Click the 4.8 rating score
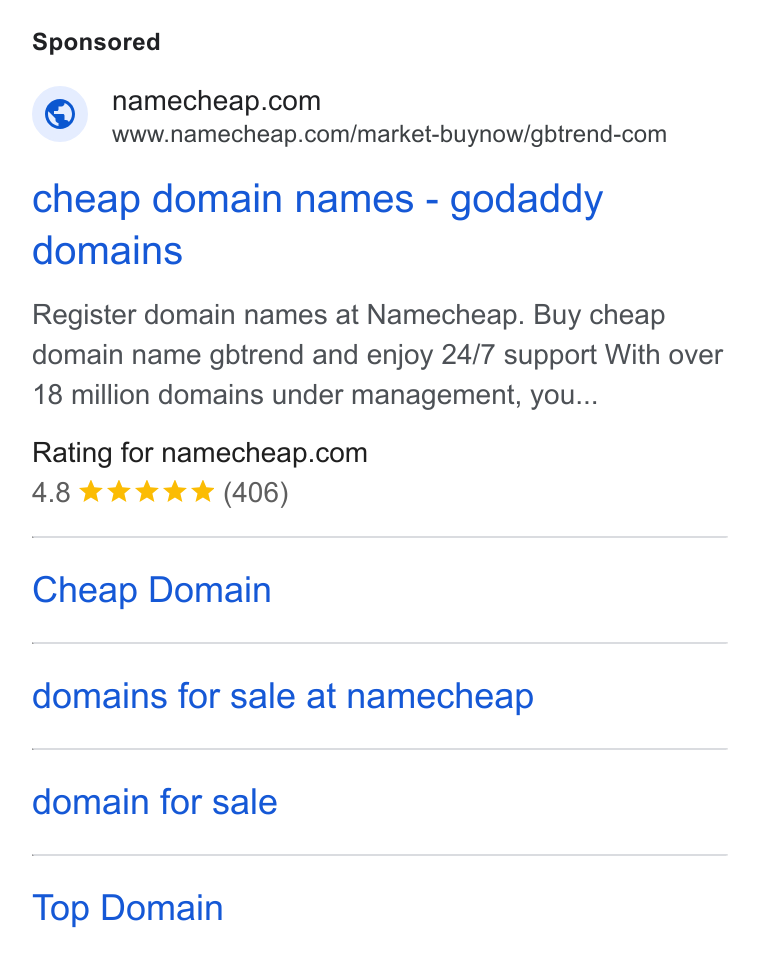This screenshot has width=760, height=960. 51,492
